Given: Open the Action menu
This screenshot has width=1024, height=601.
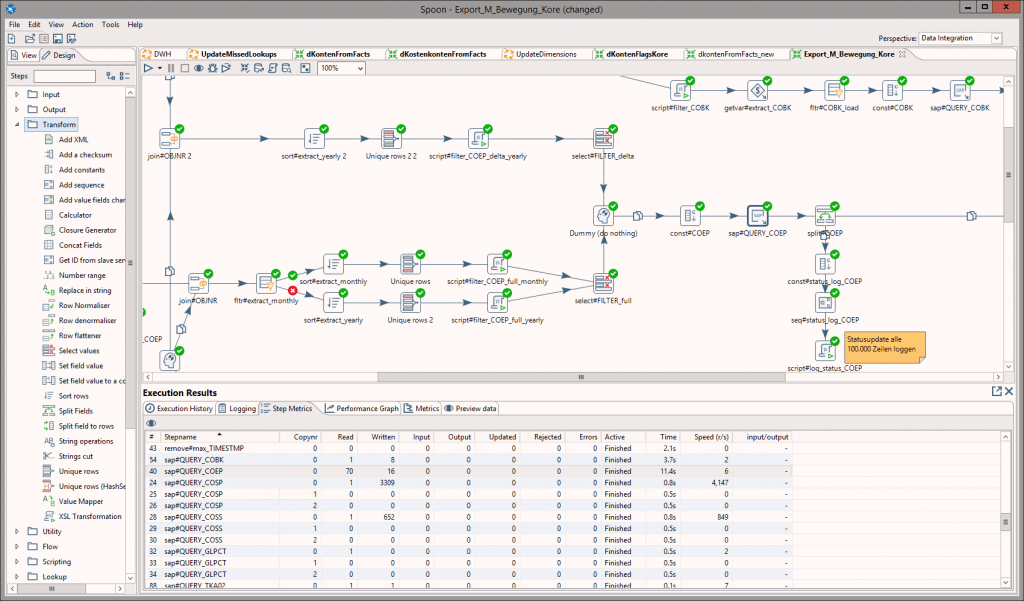Looking at the screenshot, I should pyautogui.click(x=82, y=24).
